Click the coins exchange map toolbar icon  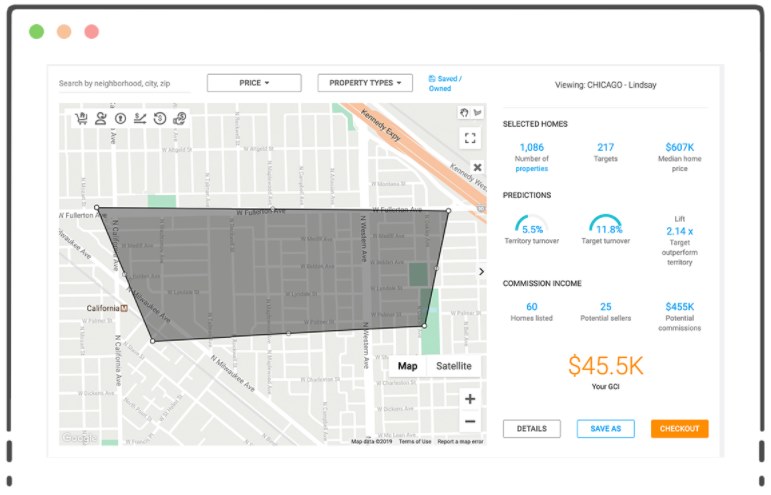[179, 118]
